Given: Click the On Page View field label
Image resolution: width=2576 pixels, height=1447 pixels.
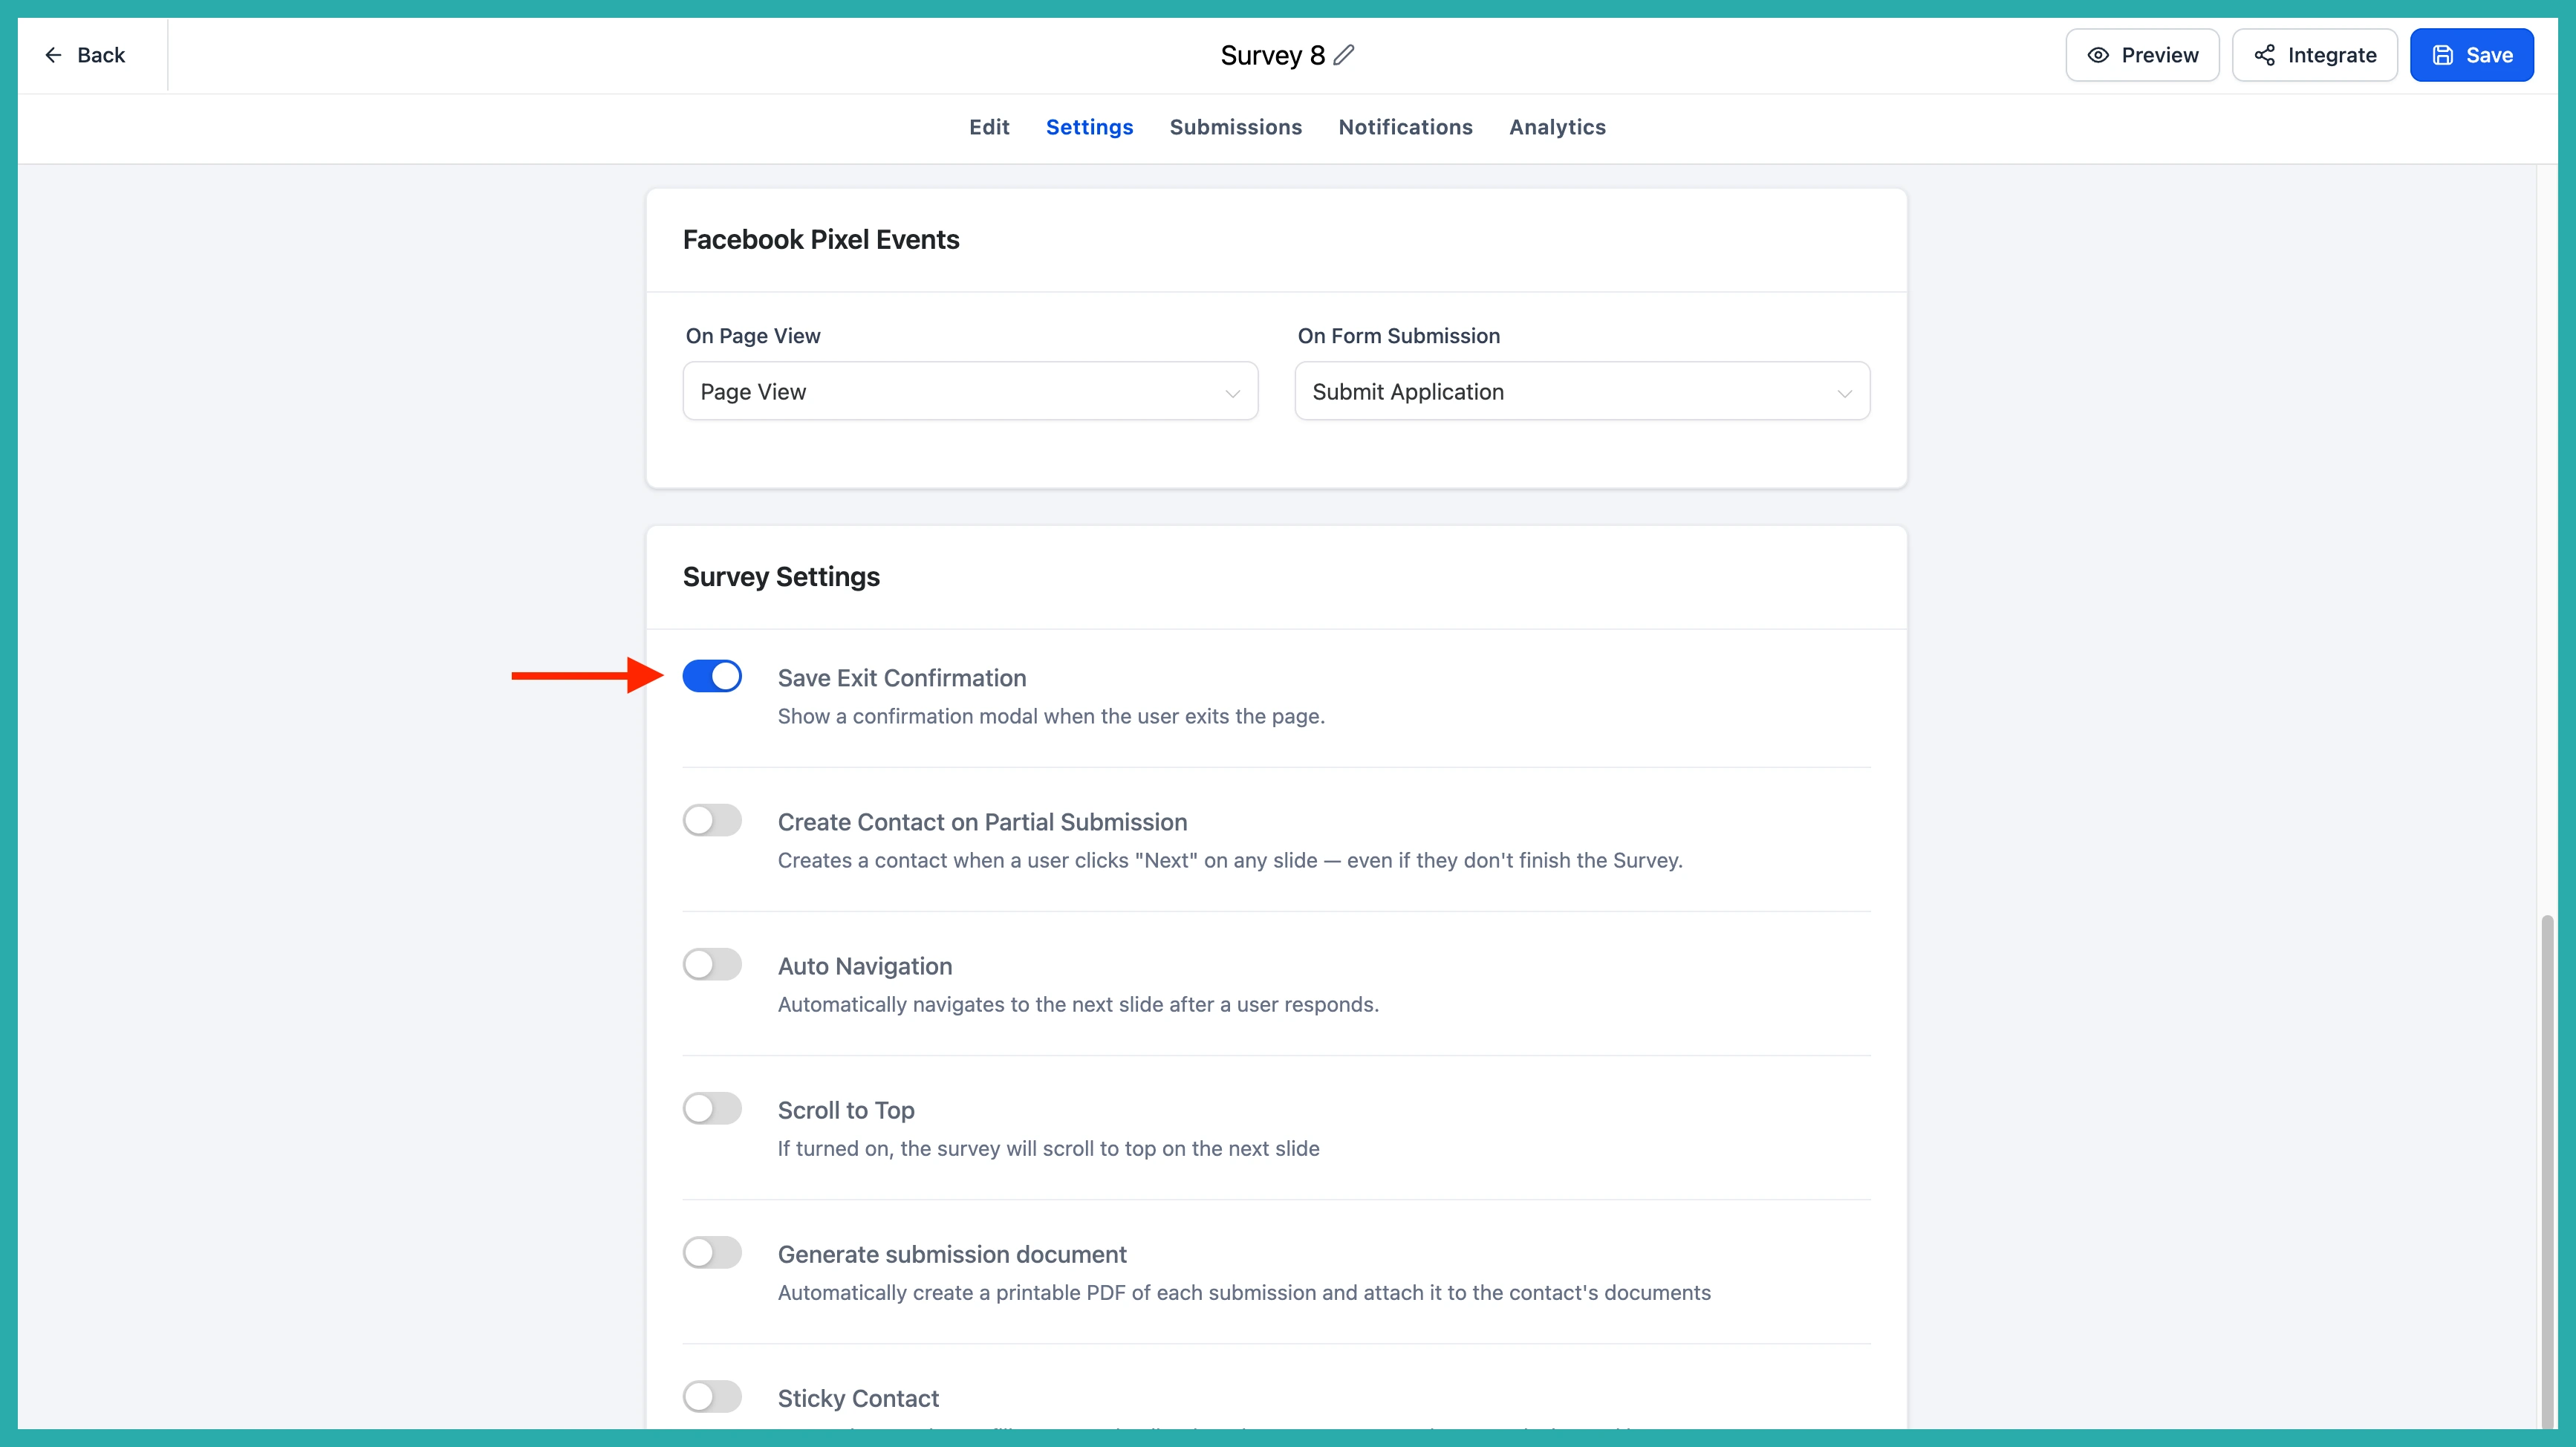Looking at the screenshot, I should [753, 336].
